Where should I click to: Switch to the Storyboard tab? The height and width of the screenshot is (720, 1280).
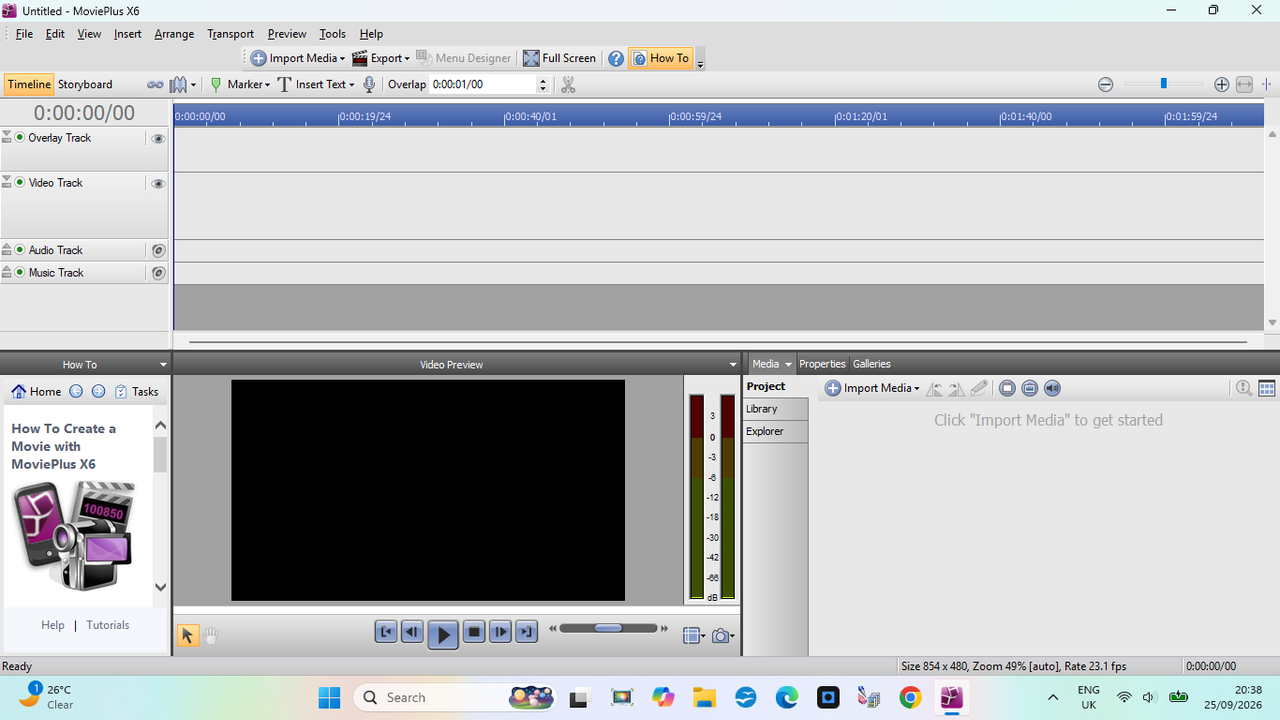(85, 85)
